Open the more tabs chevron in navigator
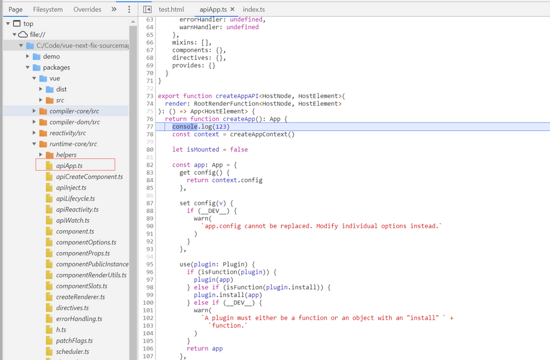The width and height of the screenshot is (550, 360). coord(114,9)
